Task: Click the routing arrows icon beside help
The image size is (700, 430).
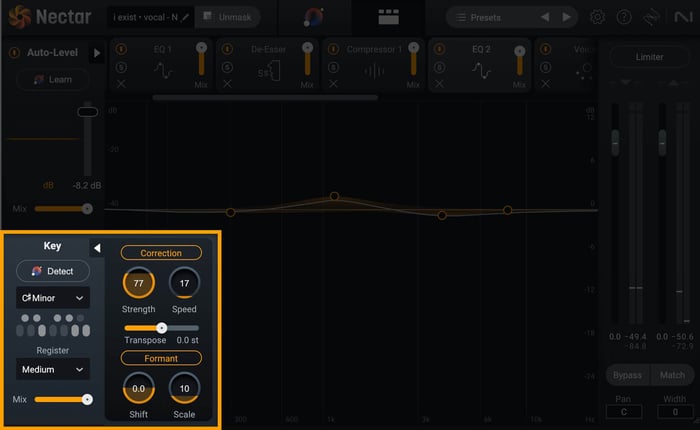Action: [651, 17]
